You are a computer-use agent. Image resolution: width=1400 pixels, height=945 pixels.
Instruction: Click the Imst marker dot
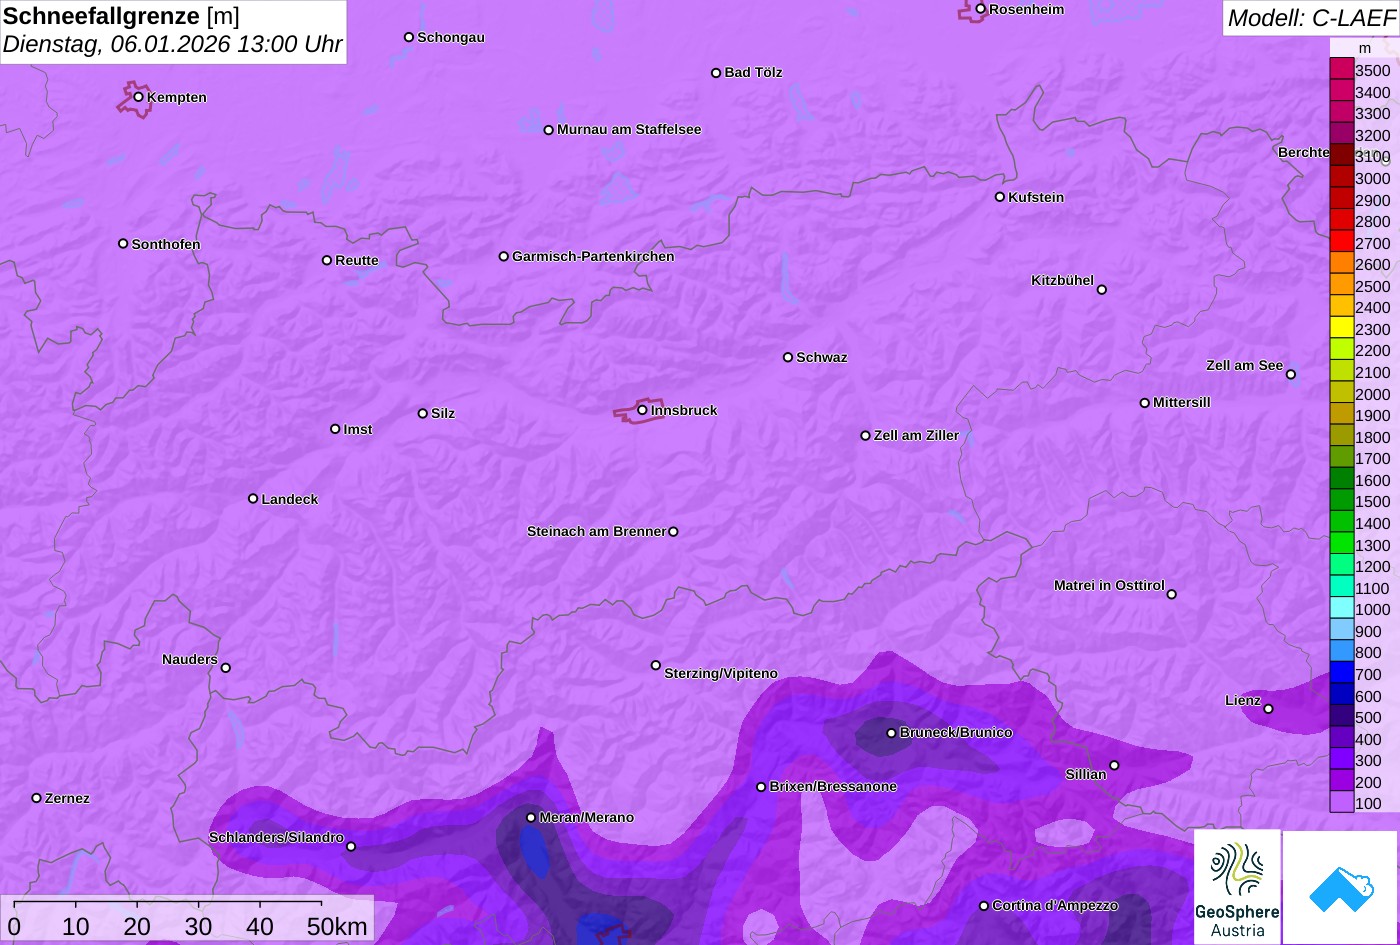point(335,429)
